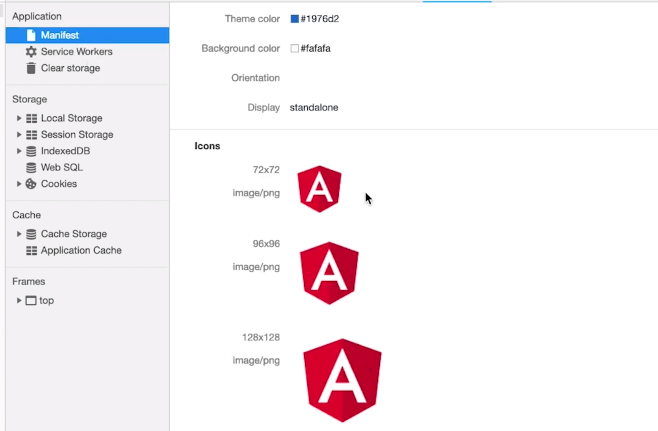Click the Frames section header

coord(29,282)
